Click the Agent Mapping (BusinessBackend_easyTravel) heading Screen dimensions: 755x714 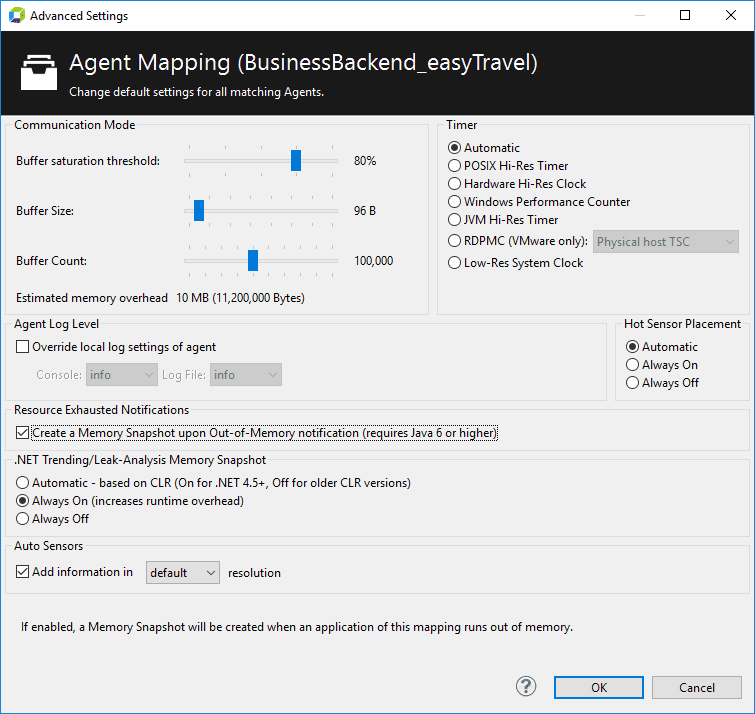coord(303,63)
